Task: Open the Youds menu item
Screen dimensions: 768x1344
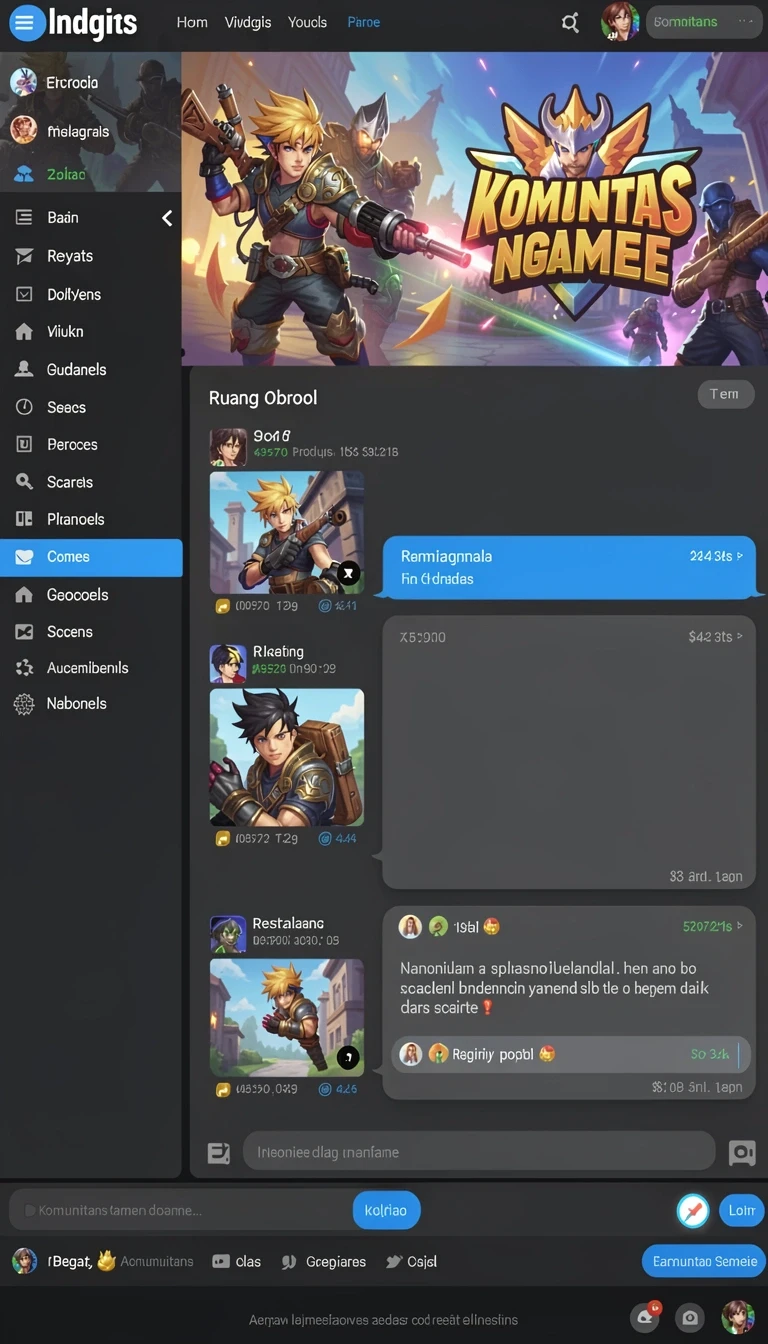Action: 307,22
